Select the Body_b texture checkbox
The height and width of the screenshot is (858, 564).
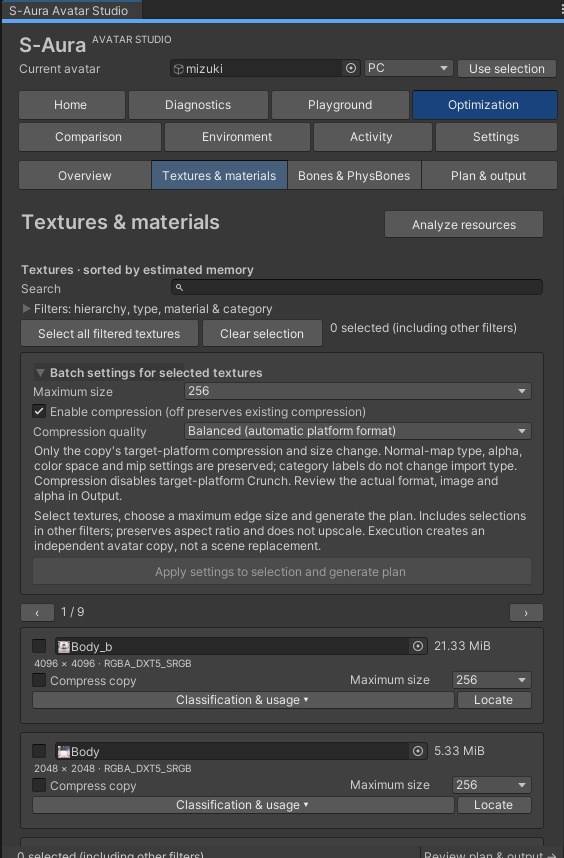(x=39, y=646)
